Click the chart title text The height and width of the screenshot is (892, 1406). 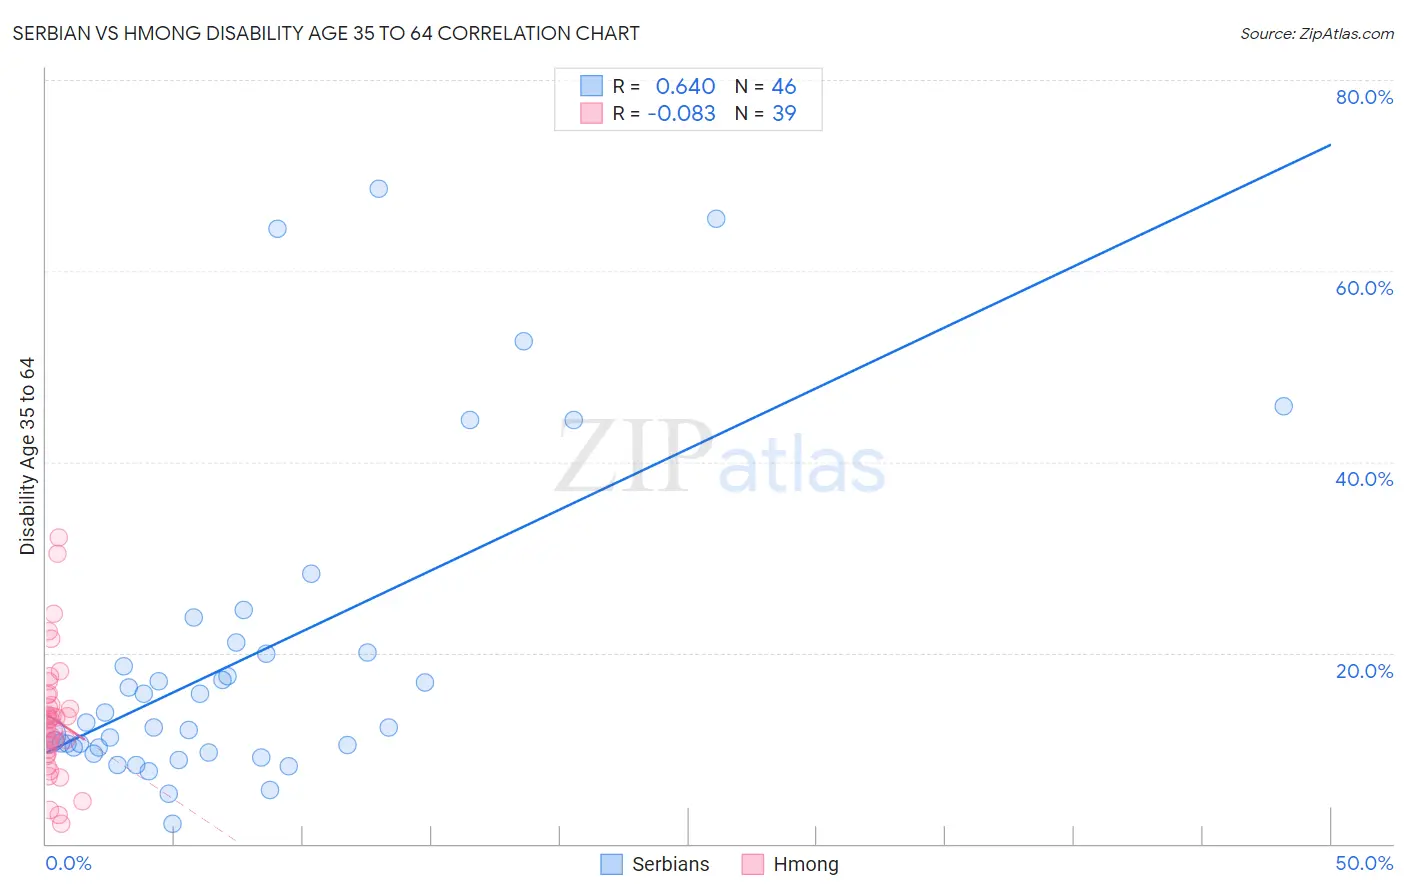coord(326,33)
